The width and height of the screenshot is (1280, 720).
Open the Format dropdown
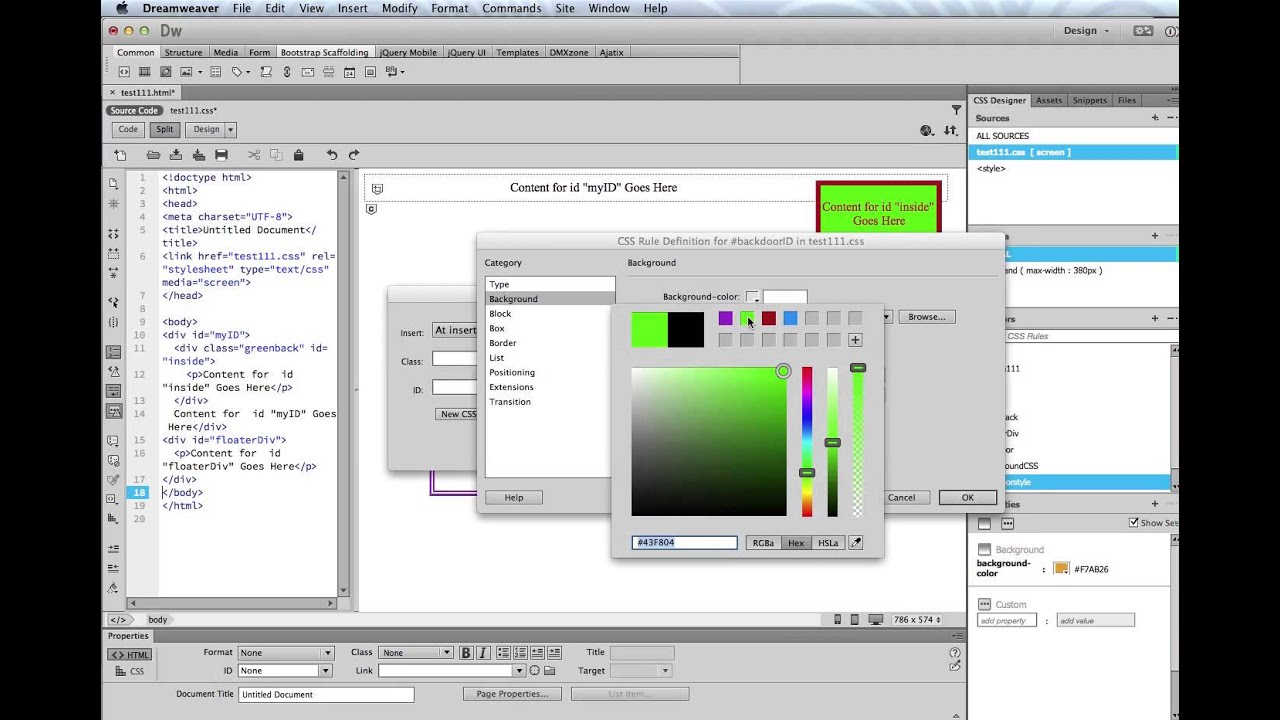pyautogui.click(x=284, y=653)
